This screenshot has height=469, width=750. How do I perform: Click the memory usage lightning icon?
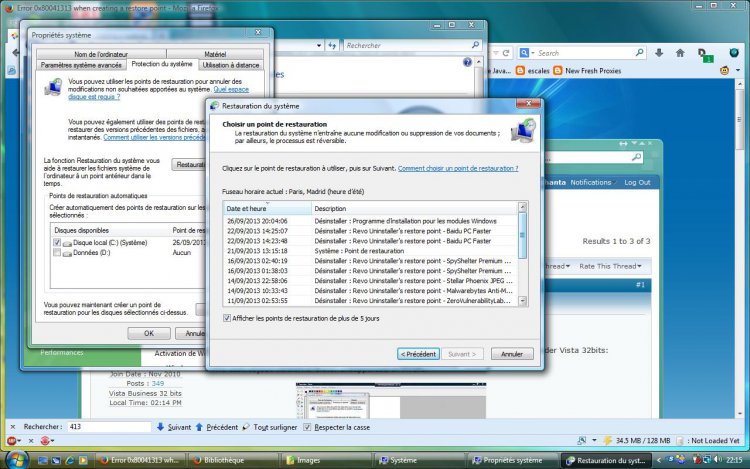[x=607, y=440]
